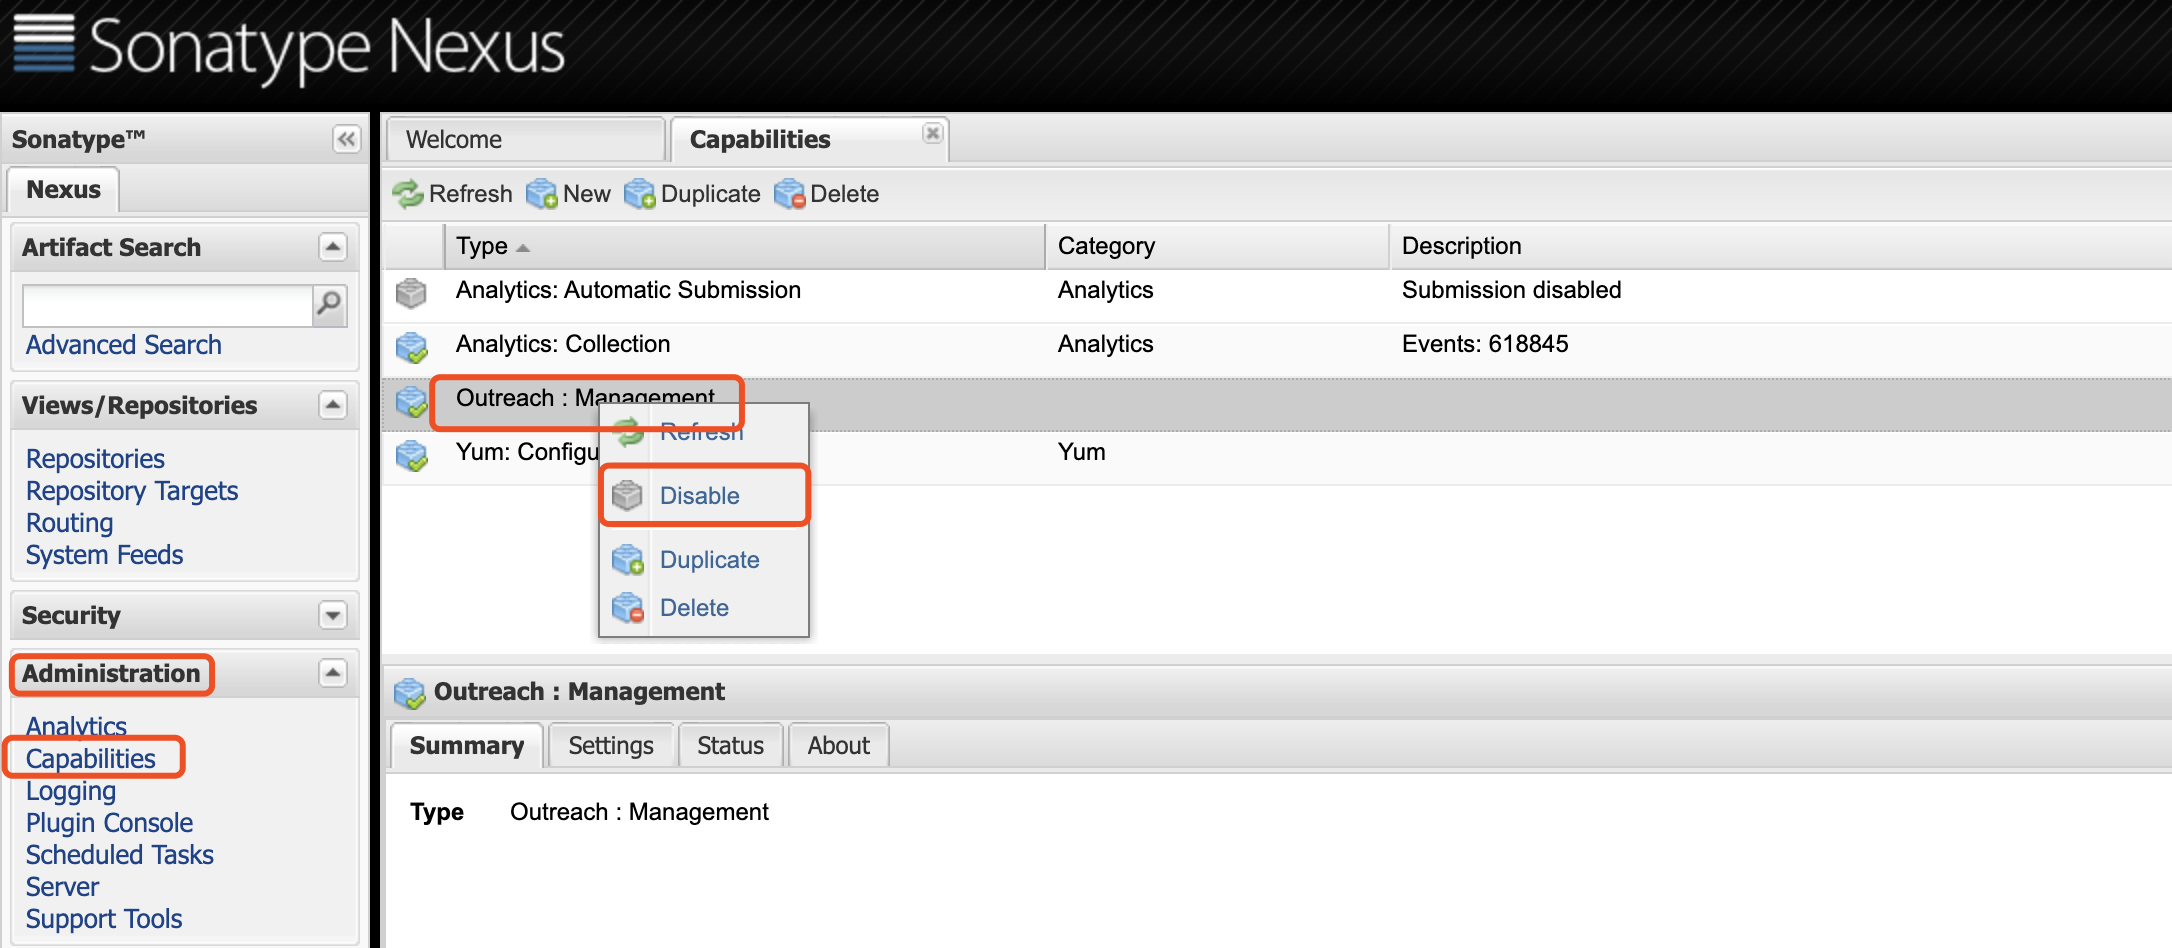Sort by the Type column header
This screenshot has height=948, width=2172.
click(x=744, y=246)
